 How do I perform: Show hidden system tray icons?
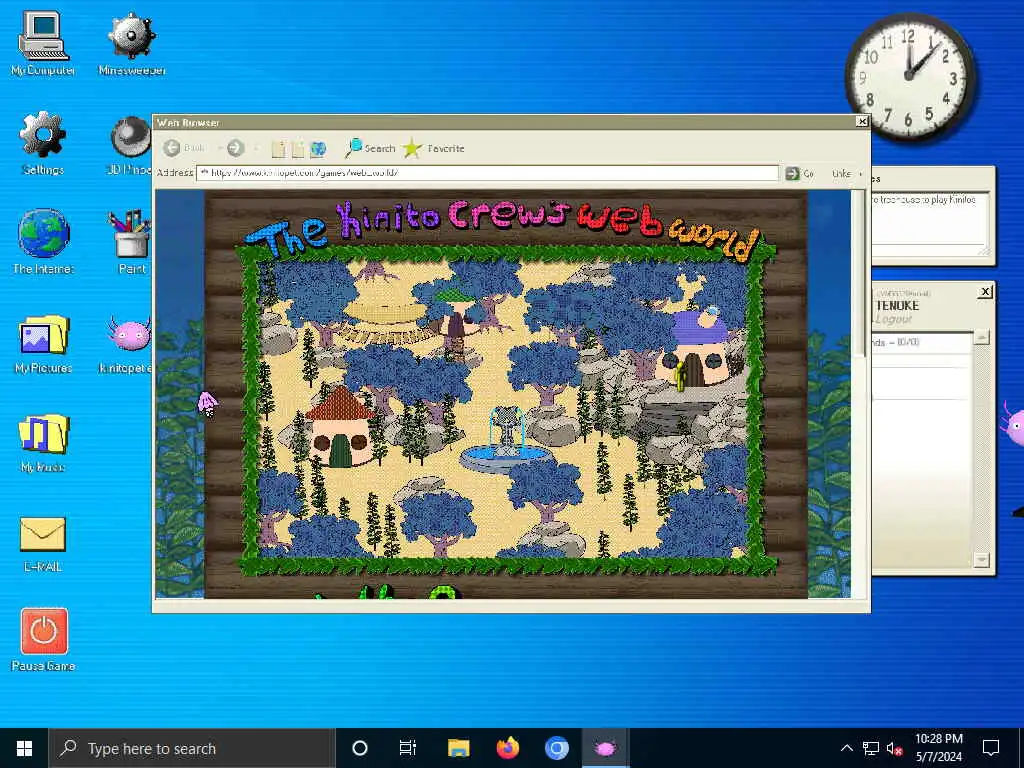pyautogui.click(x=846, y=748)
